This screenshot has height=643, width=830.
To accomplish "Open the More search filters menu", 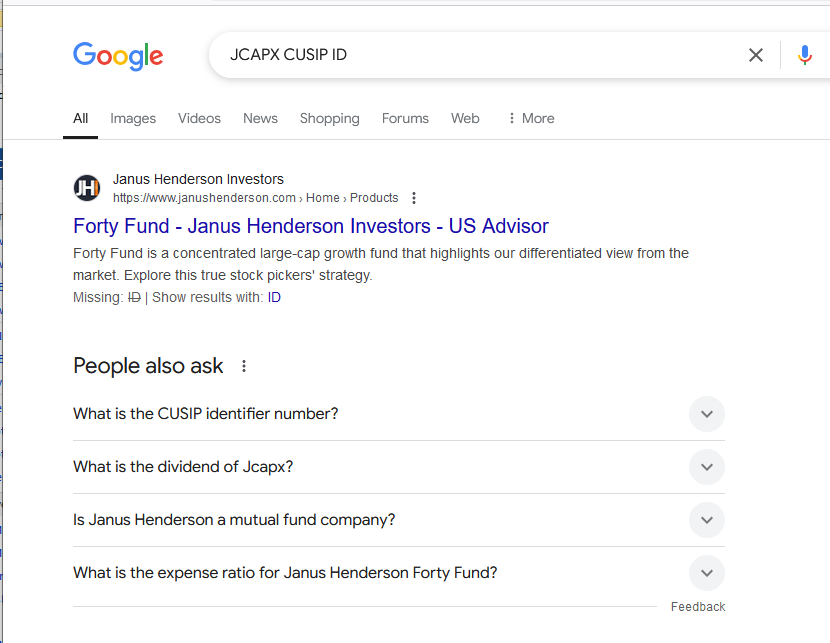I will coord(531,119).
